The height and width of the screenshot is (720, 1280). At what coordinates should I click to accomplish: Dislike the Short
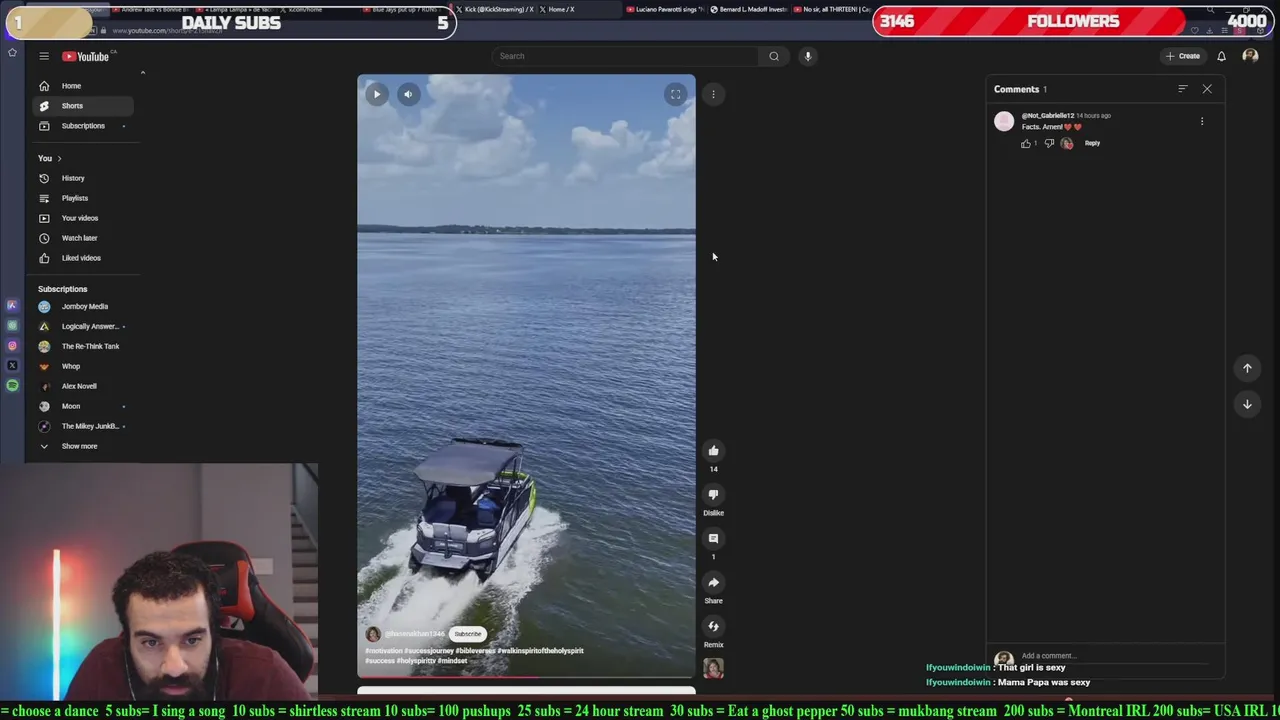coord(713,495)
